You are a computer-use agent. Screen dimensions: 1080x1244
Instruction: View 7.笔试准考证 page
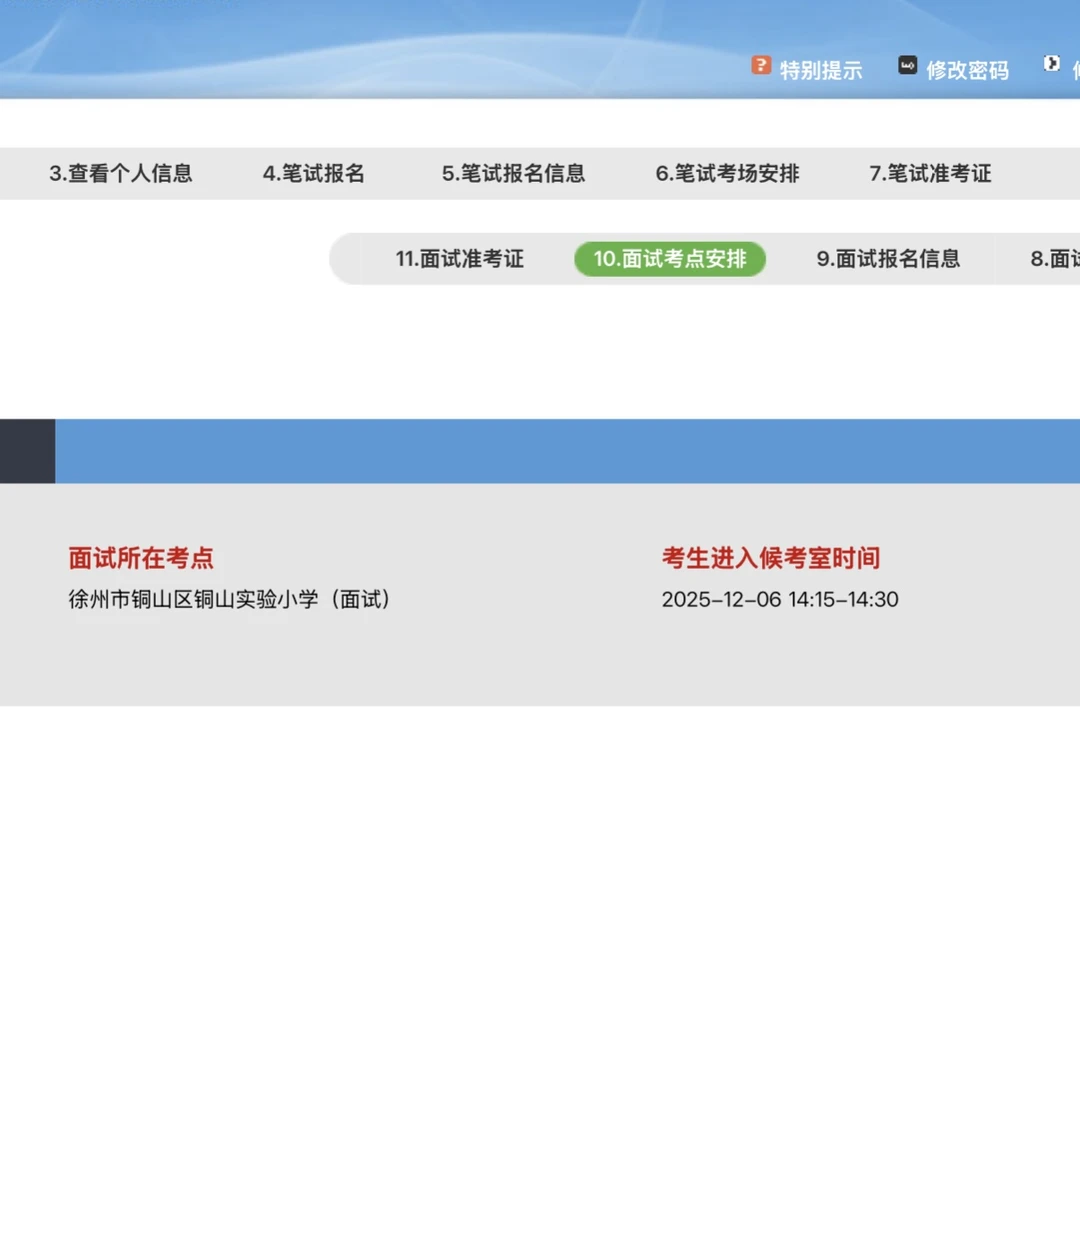tap(930, 173)
